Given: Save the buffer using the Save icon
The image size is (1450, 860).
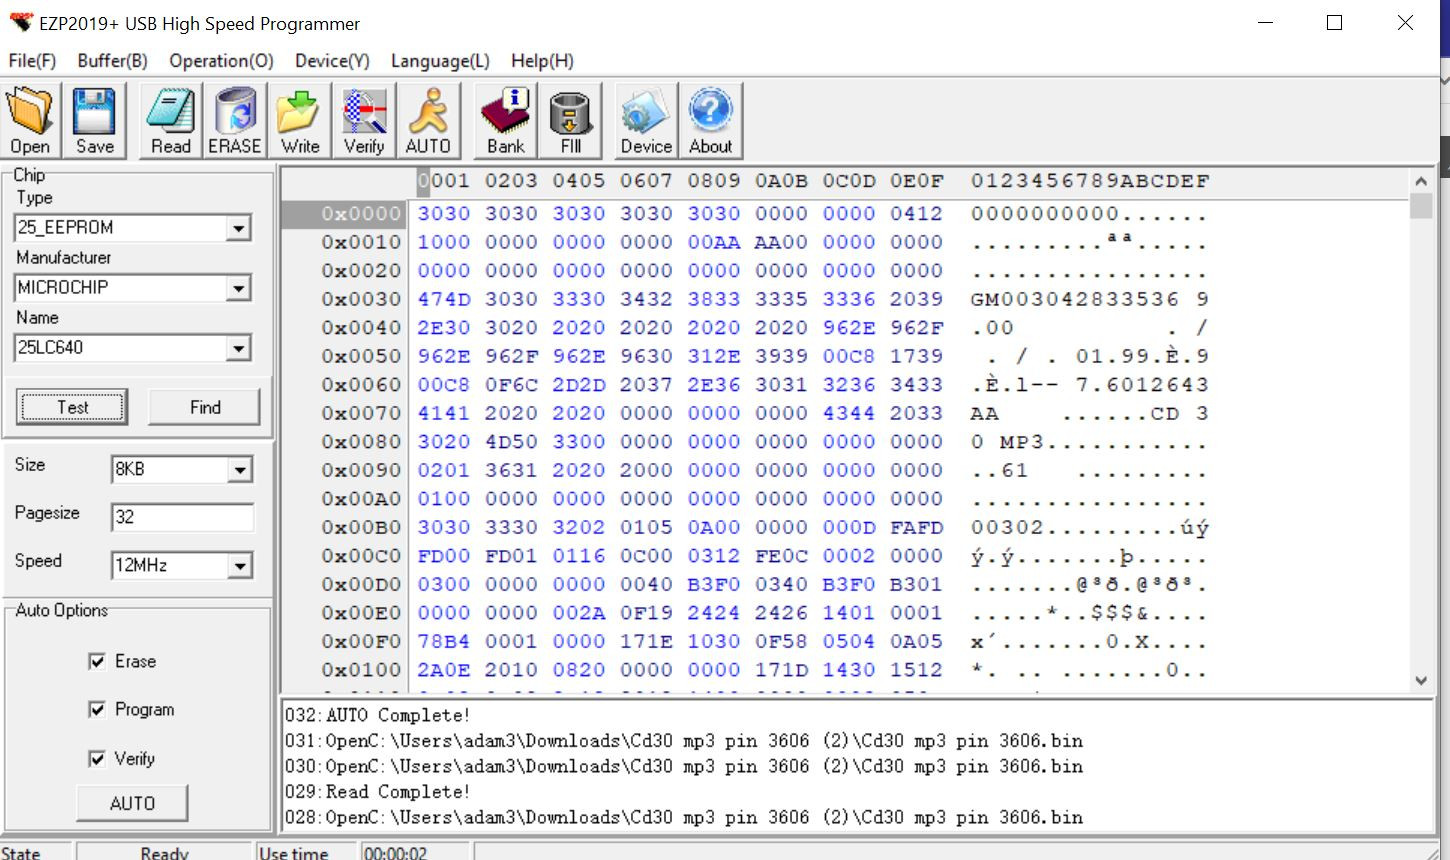Looking at the screenshot, I should coord(94,120).
